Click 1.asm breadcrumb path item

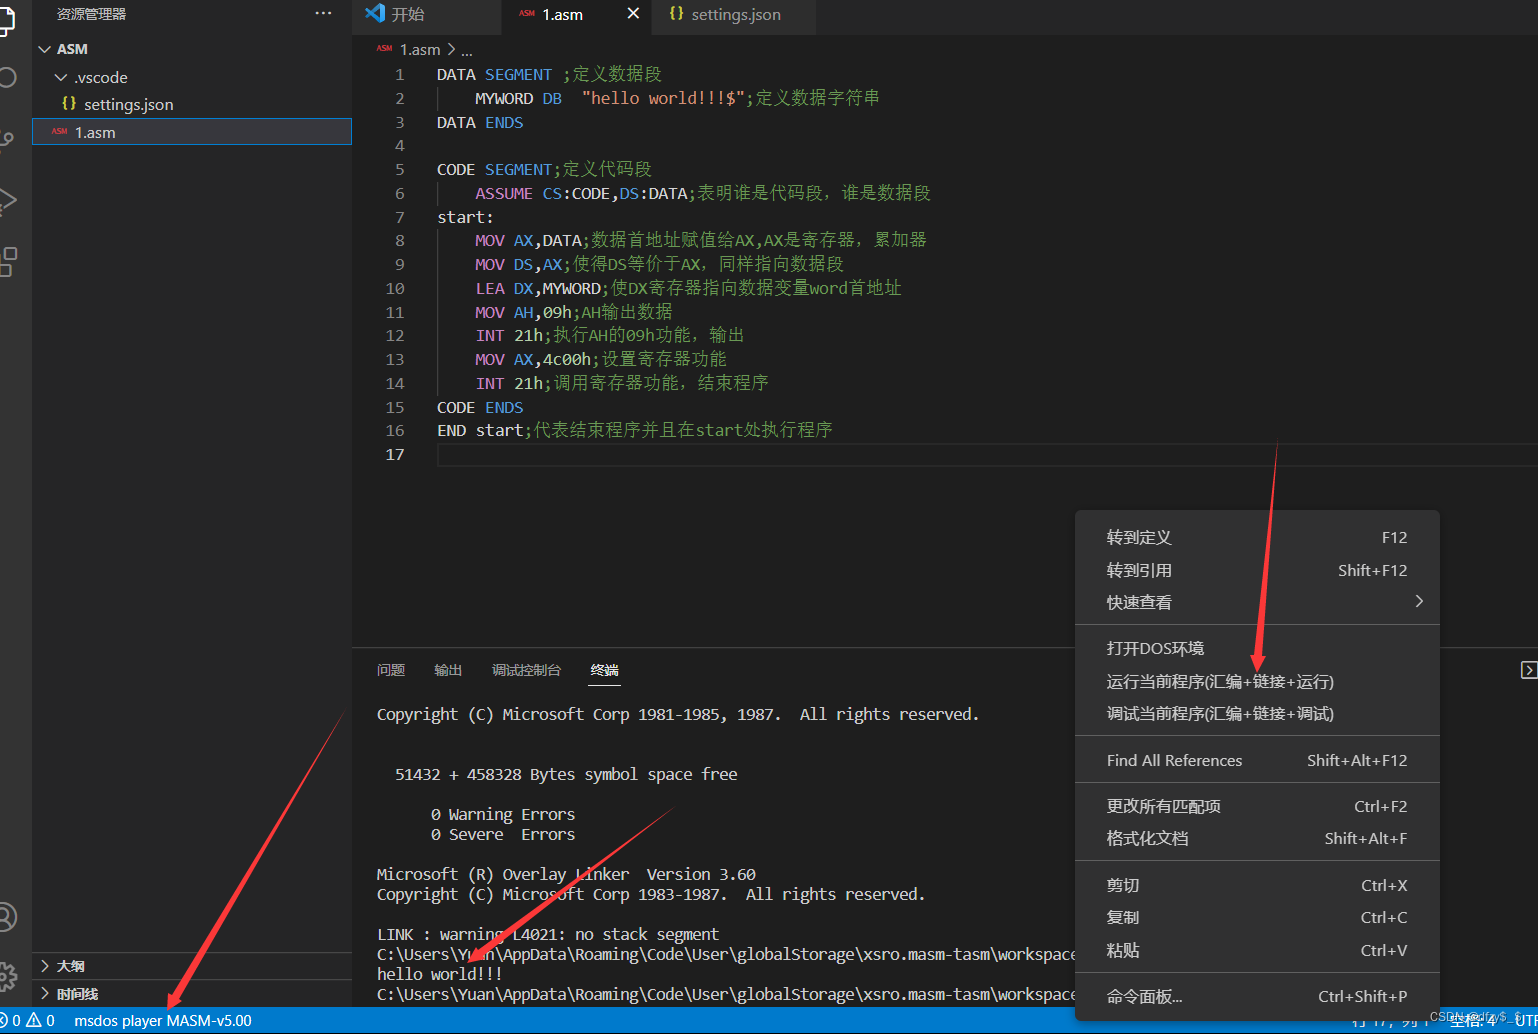point(420,49)
